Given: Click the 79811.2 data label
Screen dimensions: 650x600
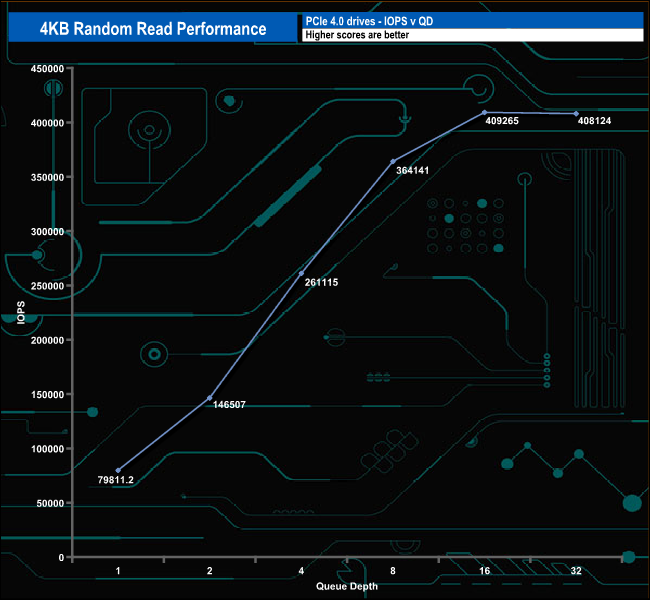Looking at the screenshot, I should point(117,482).
